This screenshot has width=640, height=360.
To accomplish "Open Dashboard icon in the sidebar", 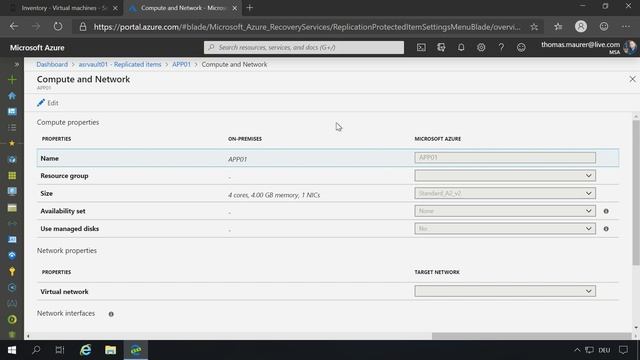I will [12, 111].
